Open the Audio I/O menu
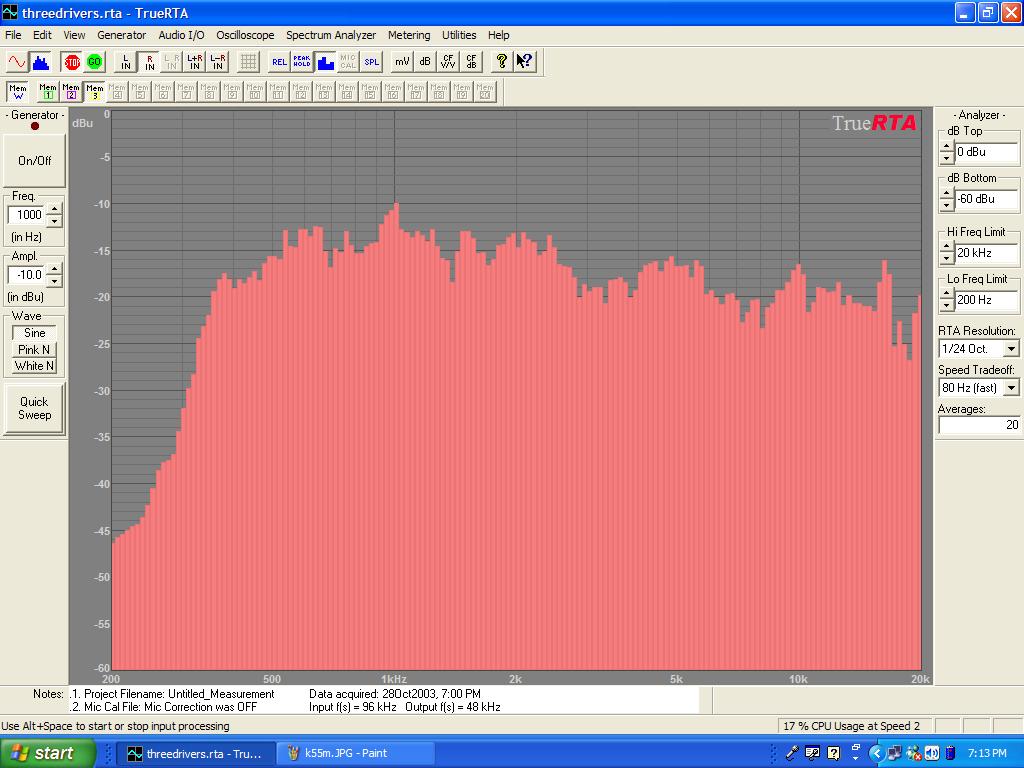Screen dimensions: 1024x768 [x=181, y=35]
